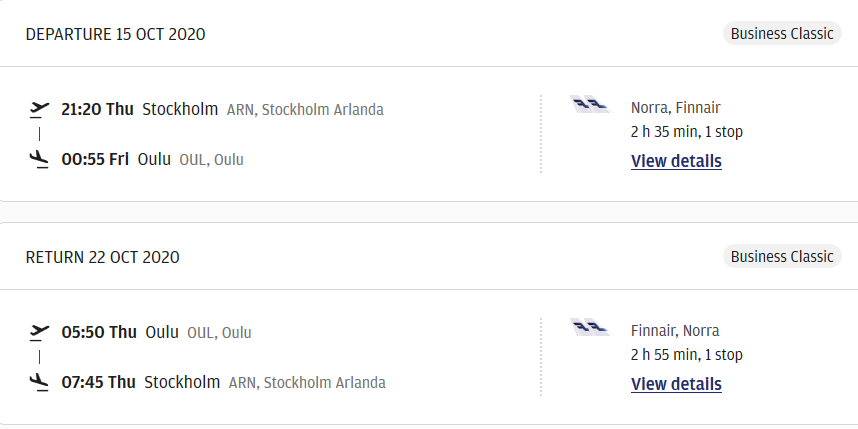
Task: Click the departure flight landing plane icon
Action: [x=39, y=160]
